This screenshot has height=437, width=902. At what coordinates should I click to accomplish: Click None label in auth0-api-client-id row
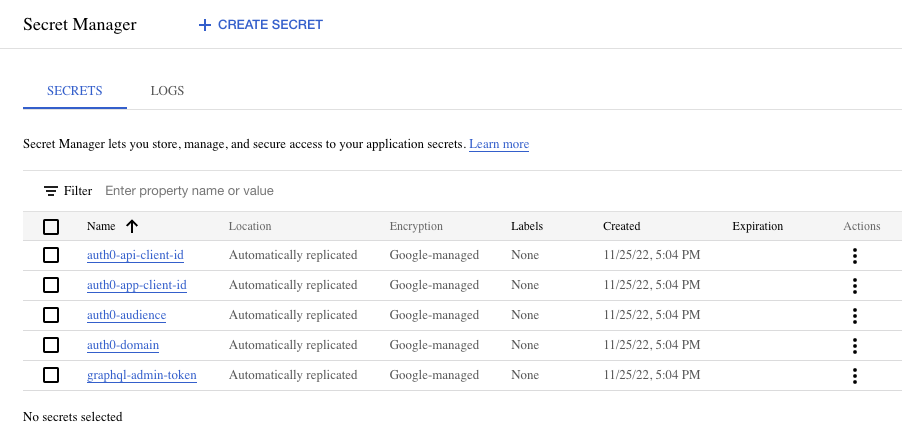tap(525, 255)
